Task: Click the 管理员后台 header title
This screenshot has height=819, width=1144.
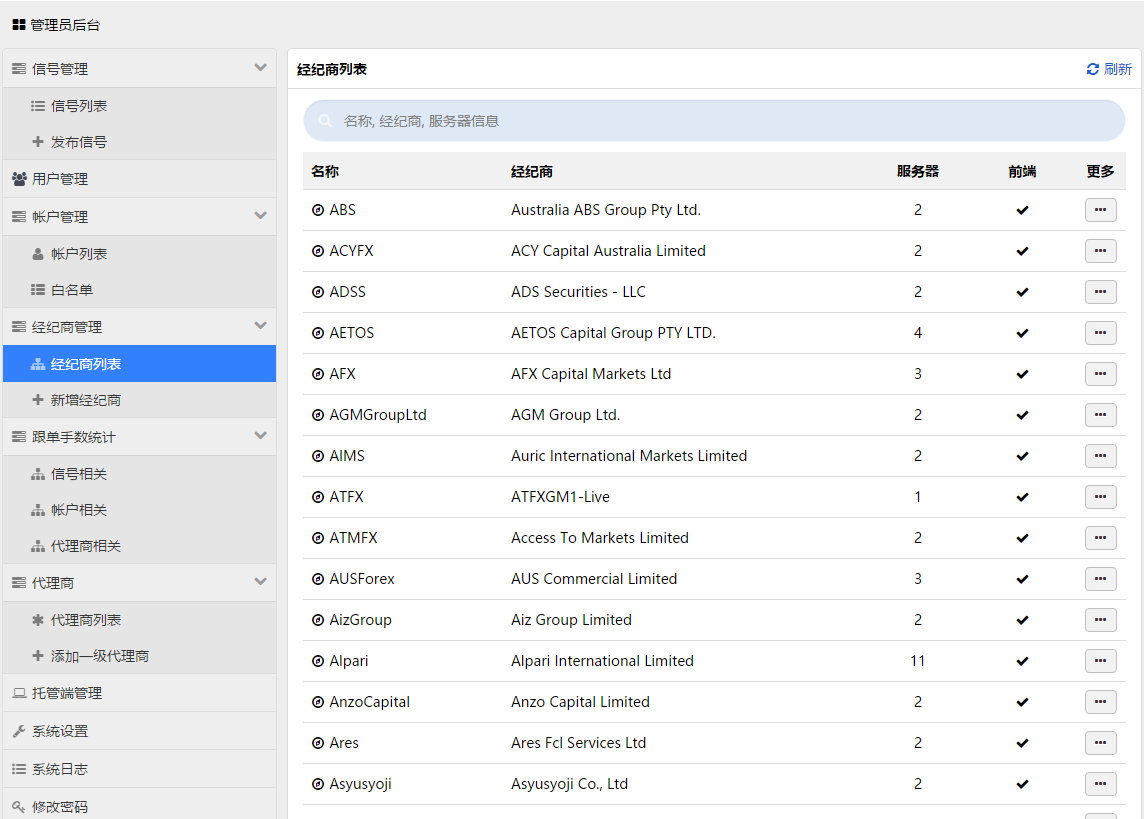Action: (x=65, y=25)
